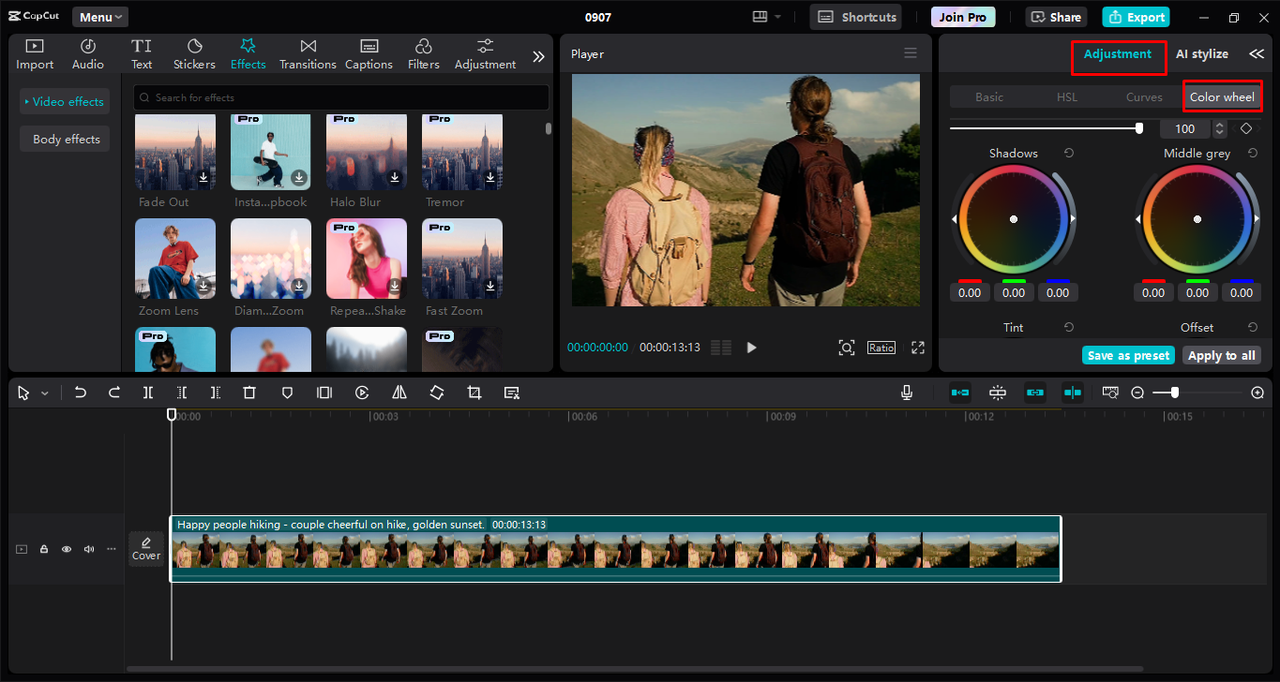Click Apply to all
Viewport: 1280px width, 682px height.
1221,355
